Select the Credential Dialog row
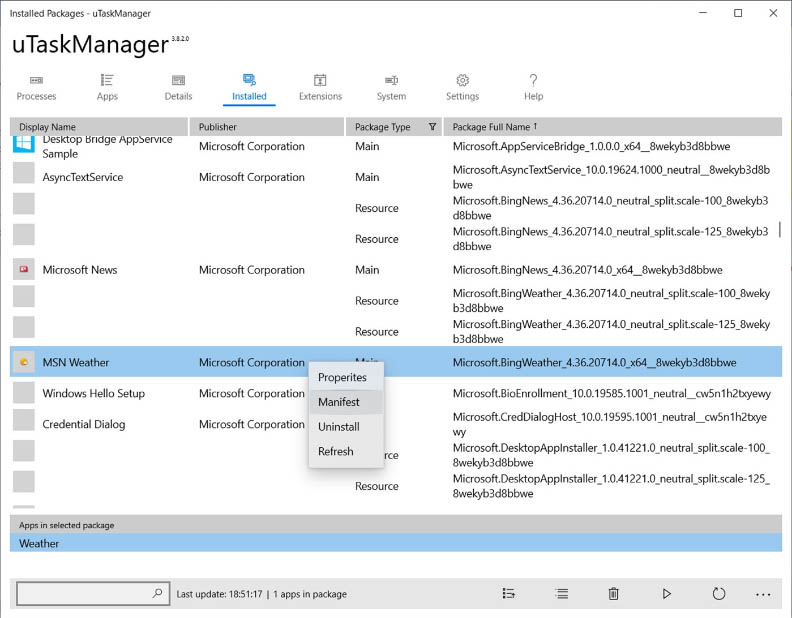The image size is (792, 618). (x=396, y=424)
